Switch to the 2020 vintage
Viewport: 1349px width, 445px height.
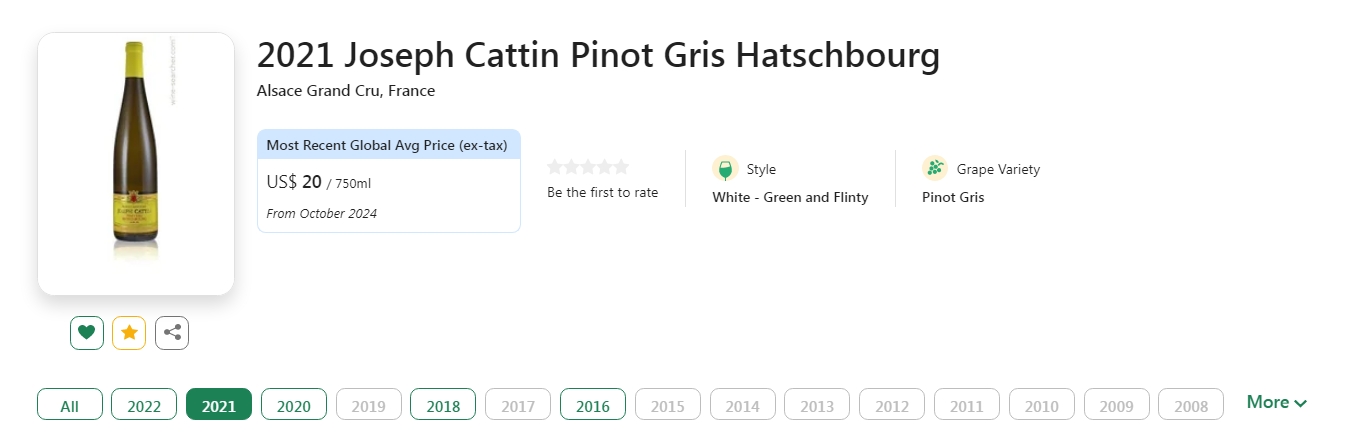click(x=294, y=405)
